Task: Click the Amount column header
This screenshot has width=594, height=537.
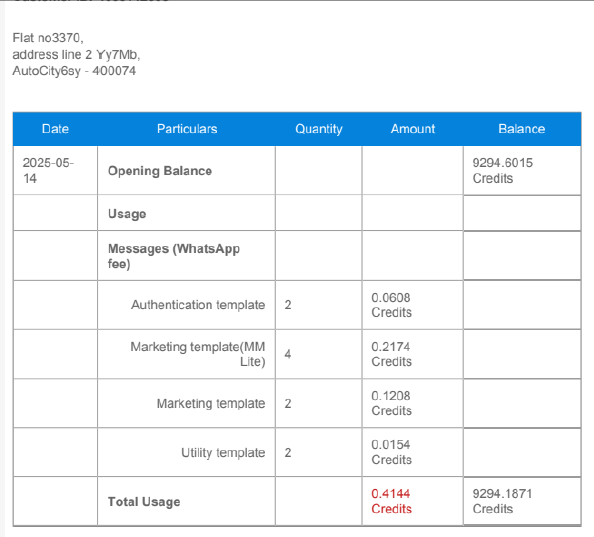Action: [x=413, y=129]
